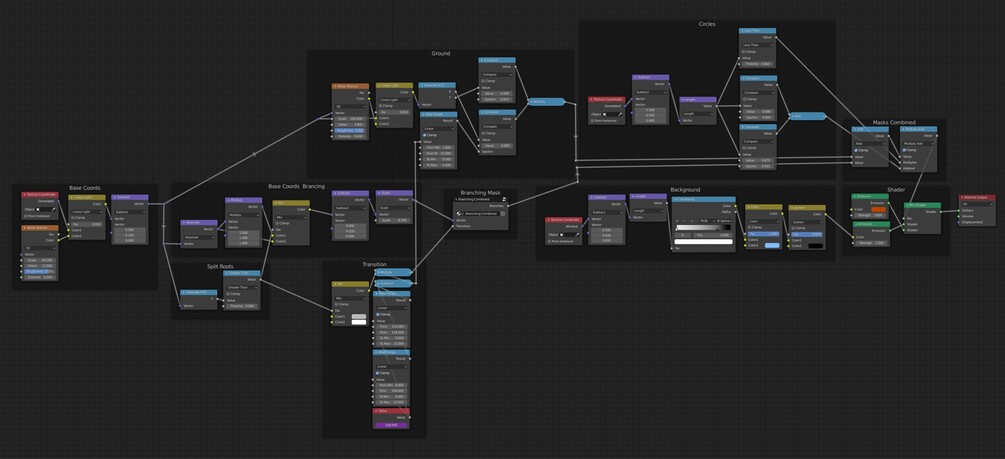This screenshot has width=1005, height=459.
Task: Open Ground Map Range Linear interpolation dropdown
Action: tap(438, 129)
